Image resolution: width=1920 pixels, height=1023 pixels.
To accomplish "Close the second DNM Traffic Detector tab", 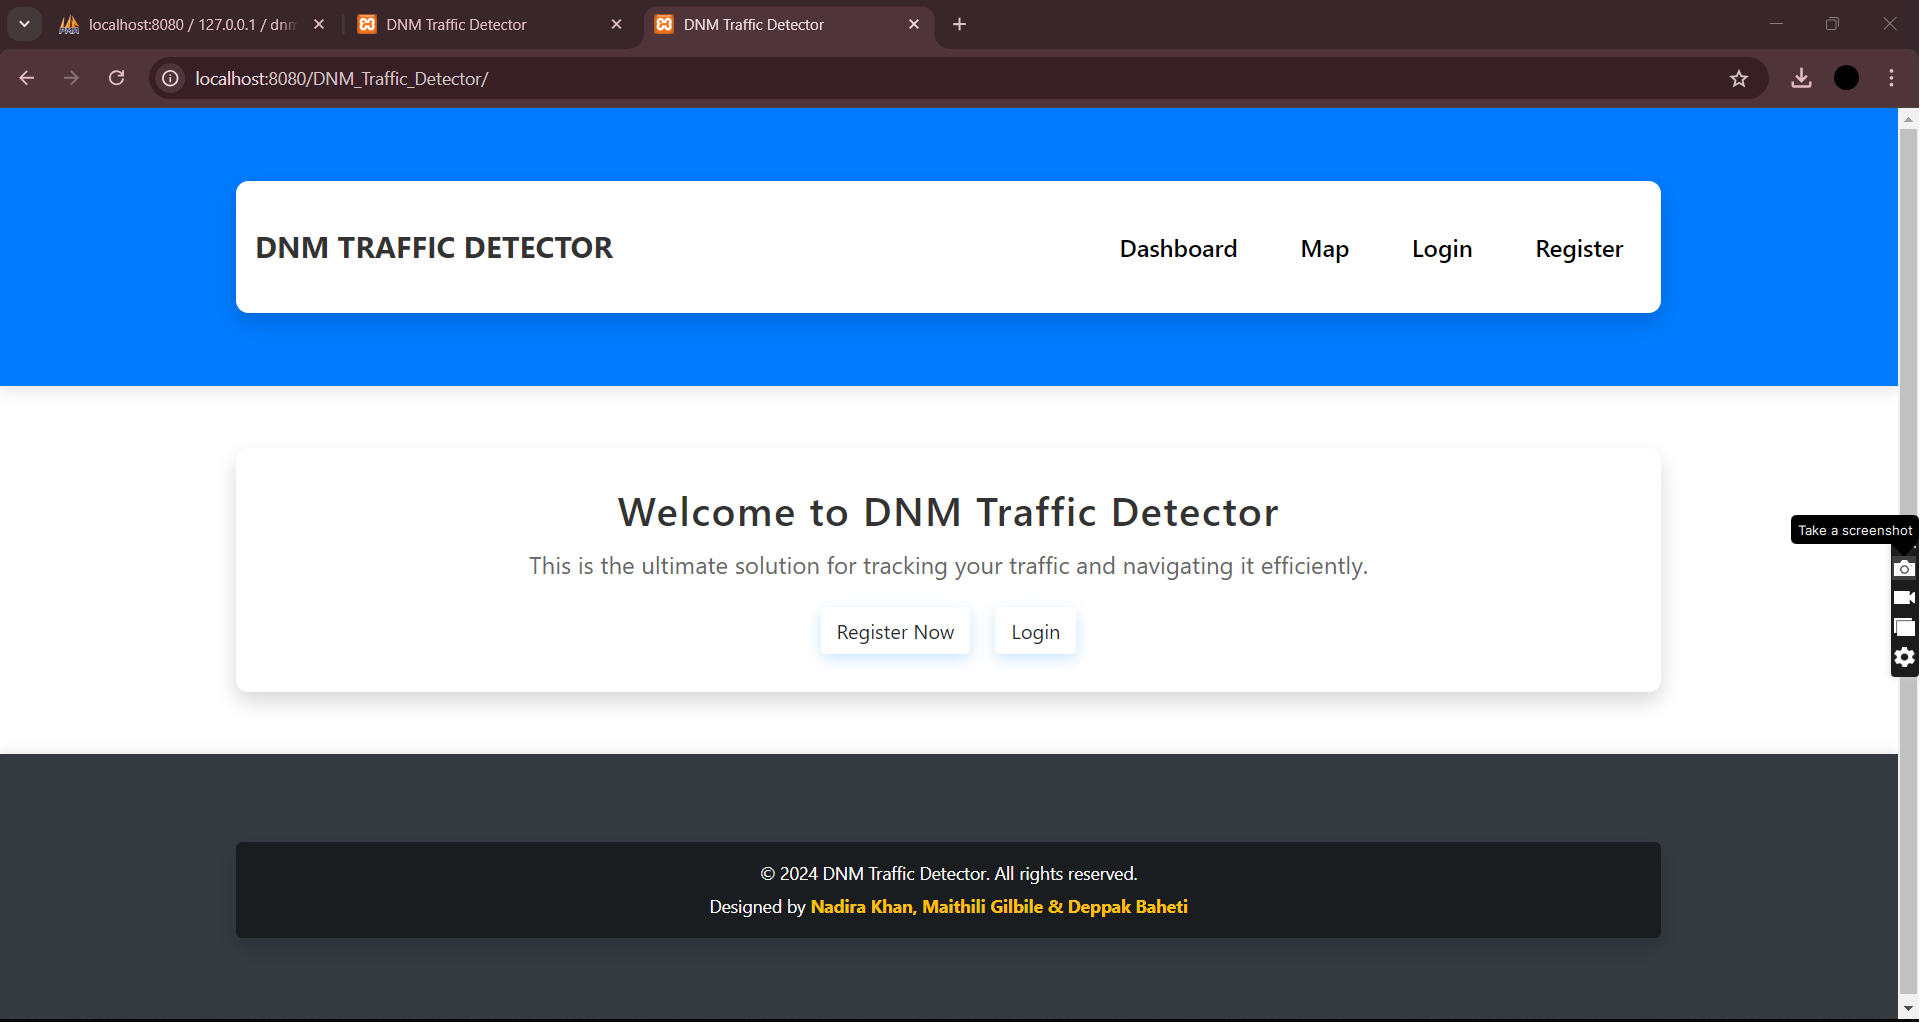I will tap(616, 24).
